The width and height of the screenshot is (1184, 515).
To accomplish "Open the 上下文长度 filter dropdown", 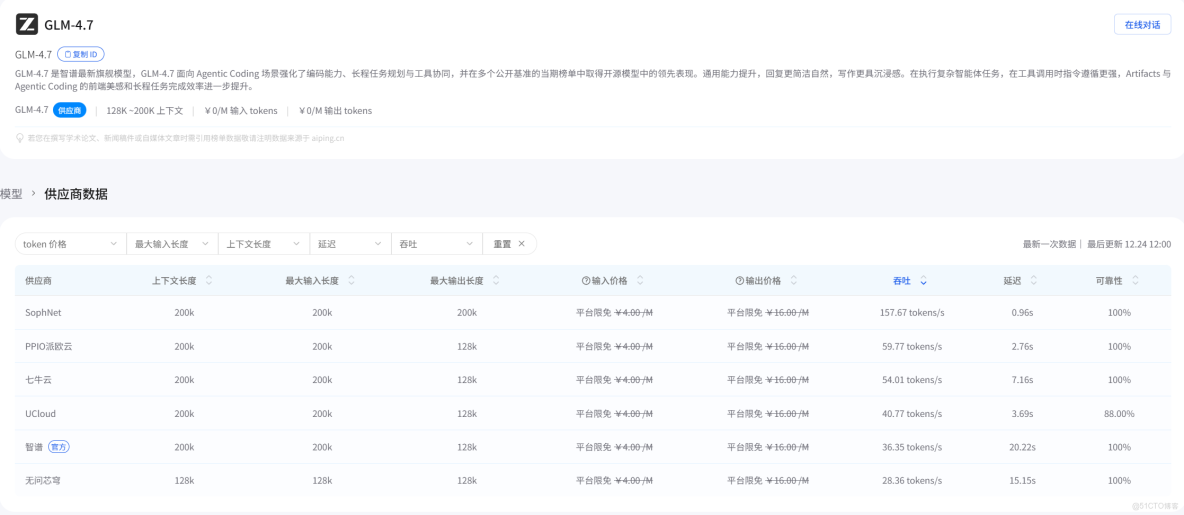I will coord(264,244).
